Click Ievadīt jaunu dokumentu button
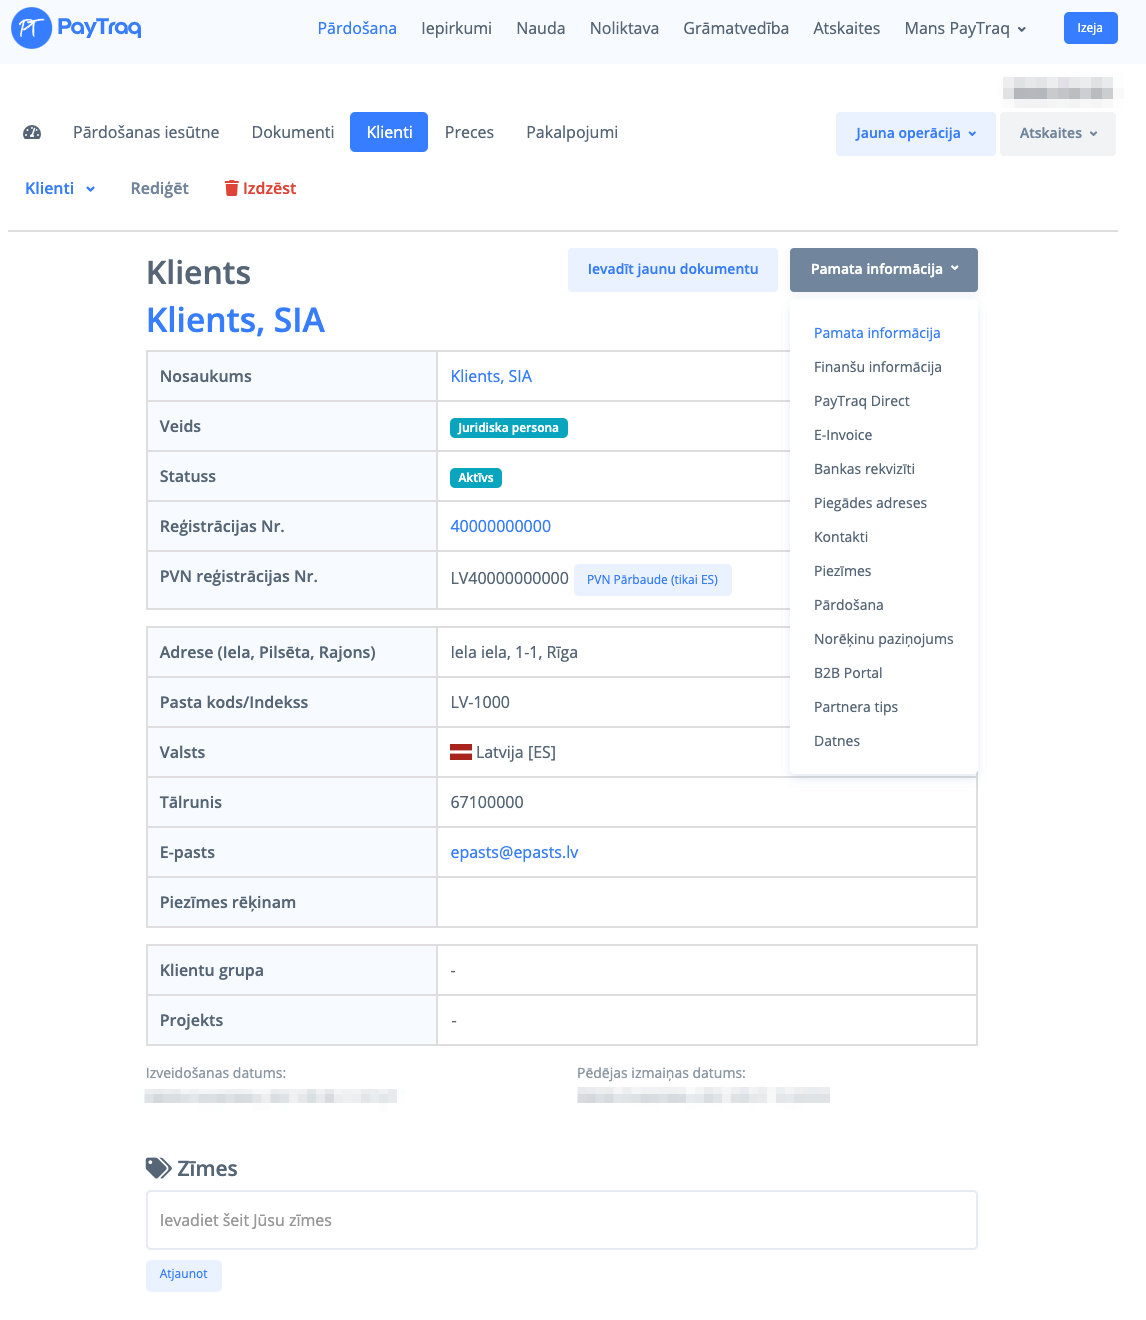Image resolution: width=1146 pixels, height=1320 pixels. click(x=673, y=269)
